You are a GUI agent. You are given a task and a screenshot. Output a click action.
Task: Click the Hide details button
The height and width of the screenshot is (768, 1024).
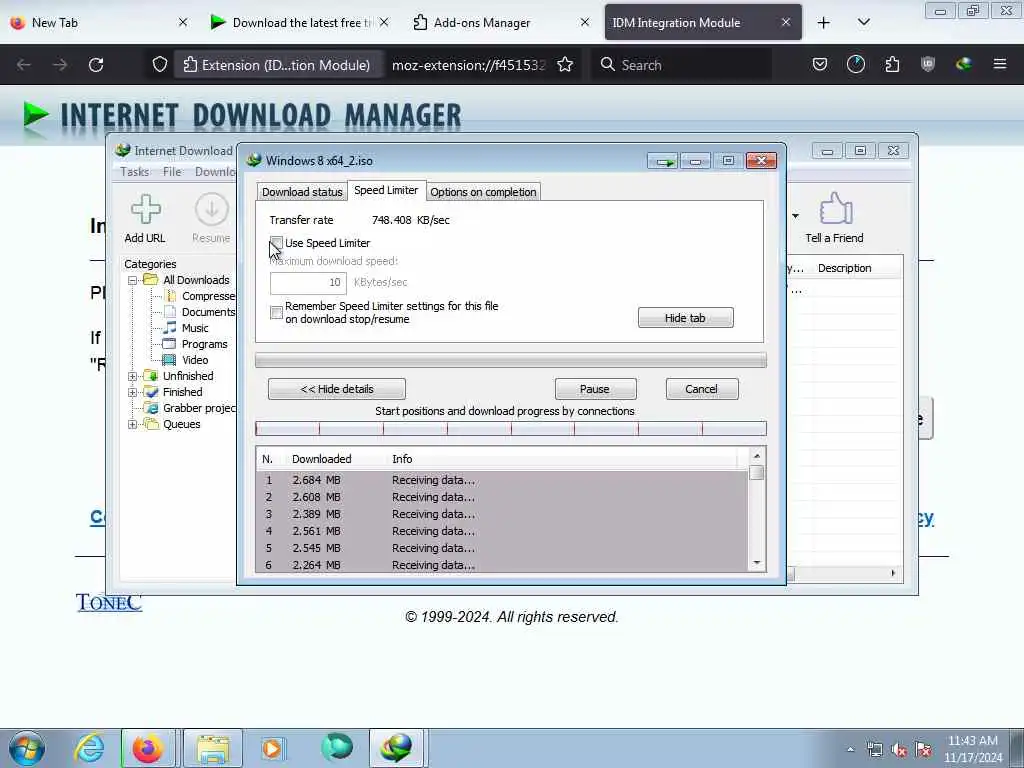tap(336, 389)
